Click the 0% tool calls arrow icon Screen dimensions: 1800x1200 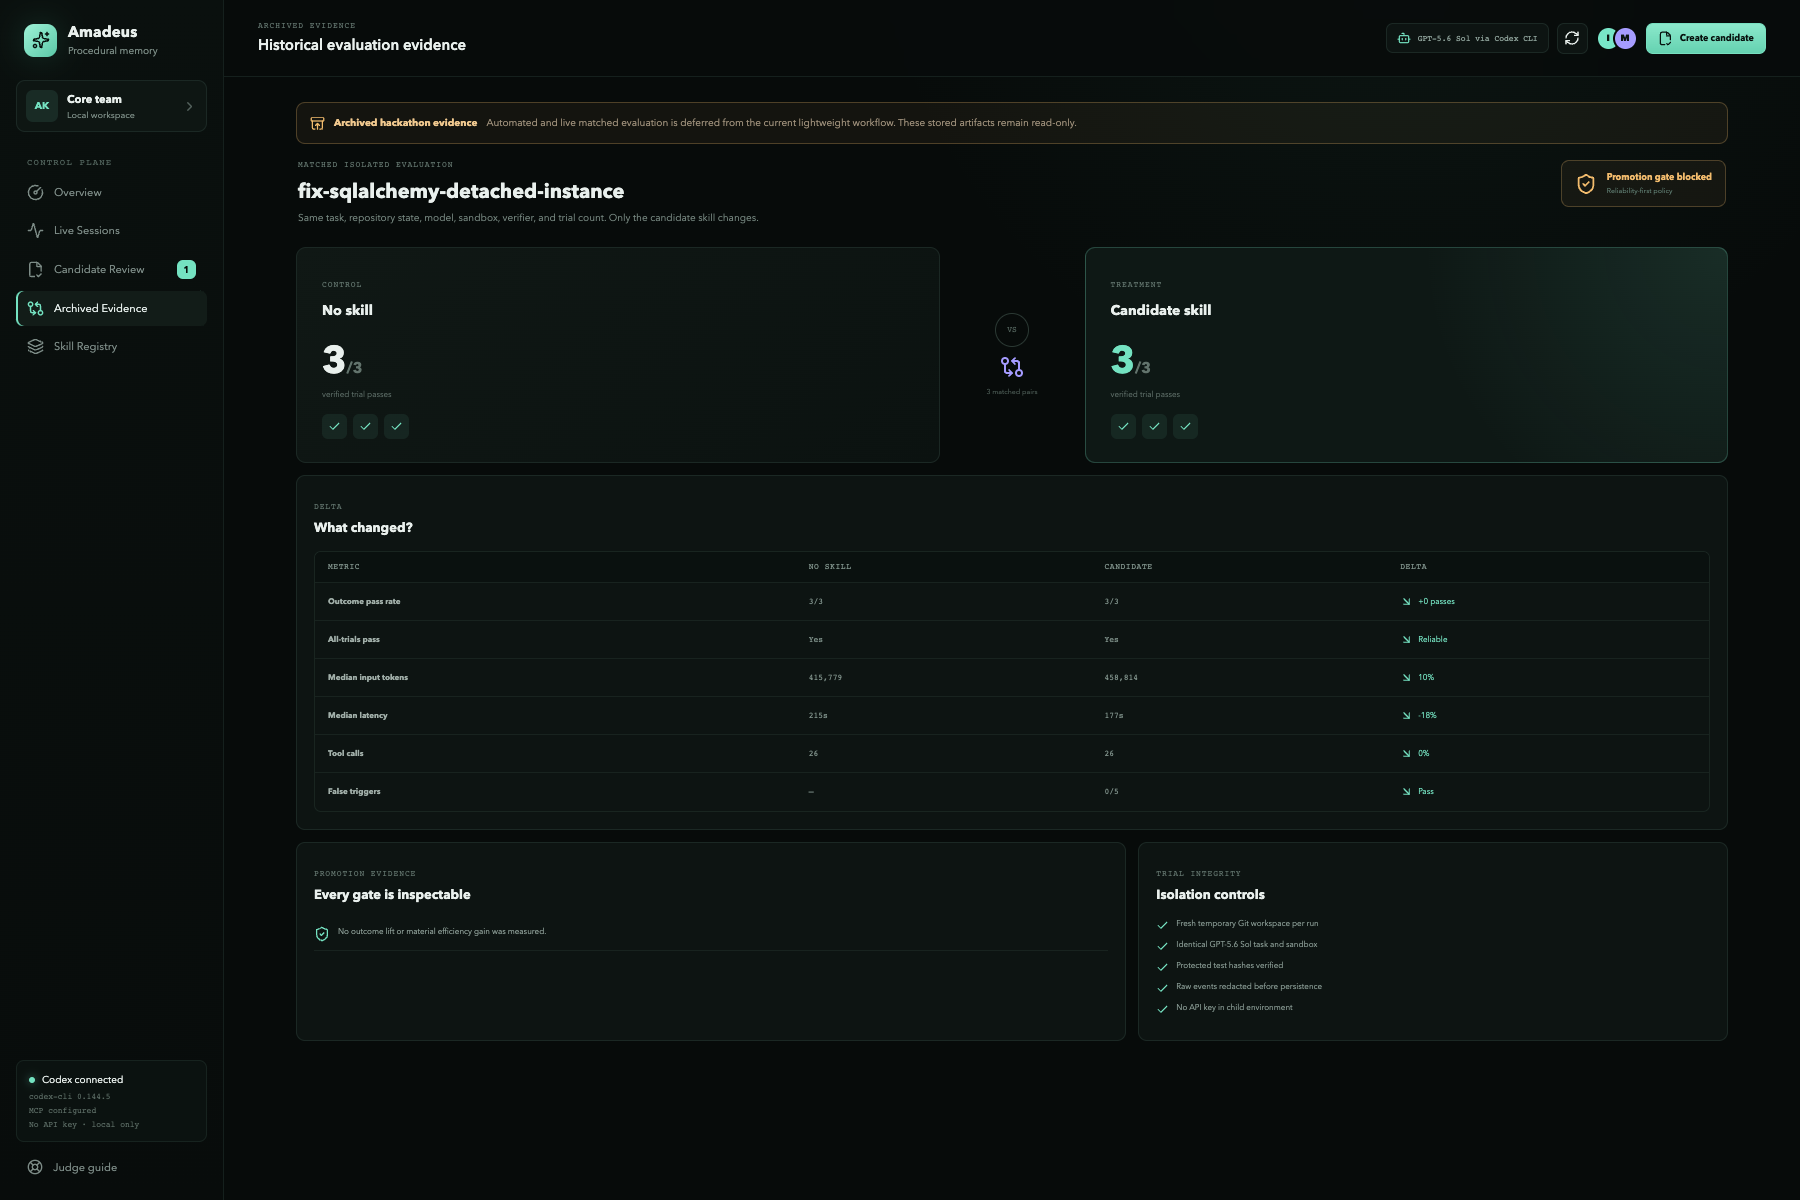click(x=1406, y=754)
